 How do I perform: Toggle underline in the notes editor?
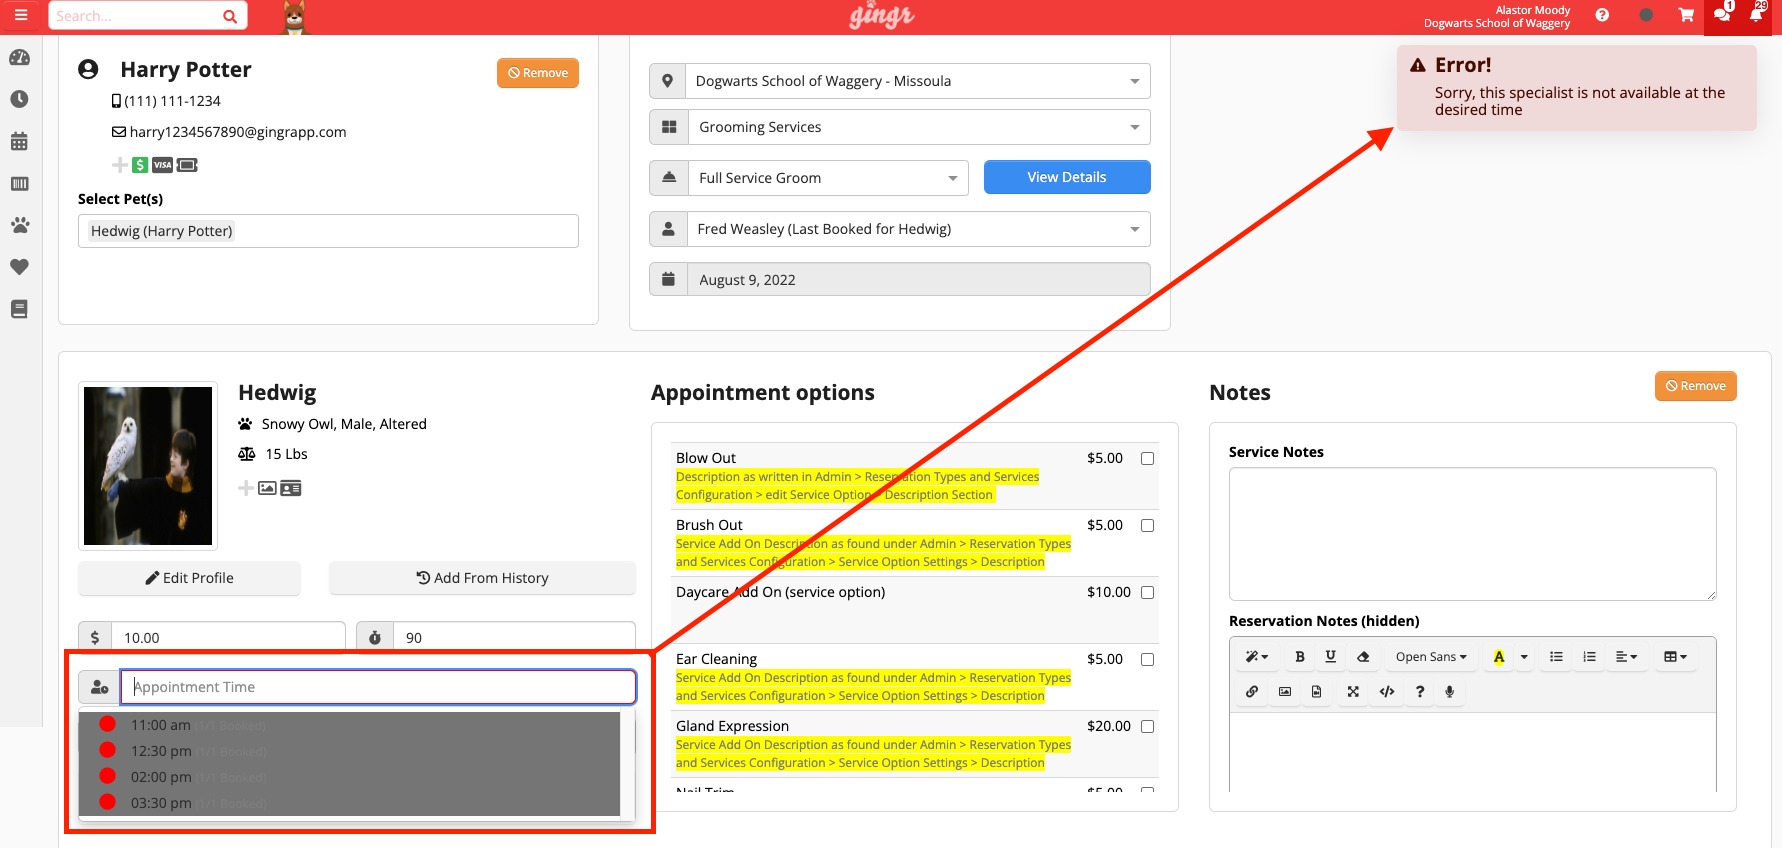pos(1330,657)
